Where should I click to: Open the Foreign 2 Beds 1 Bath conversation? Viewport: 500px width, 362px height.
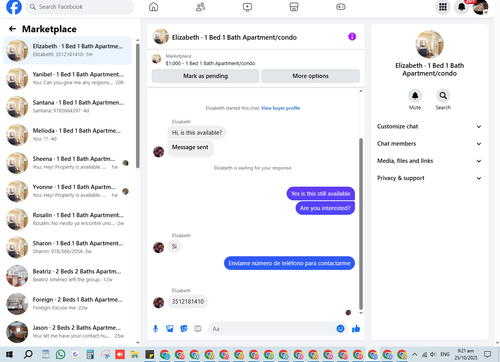point(67,304)
